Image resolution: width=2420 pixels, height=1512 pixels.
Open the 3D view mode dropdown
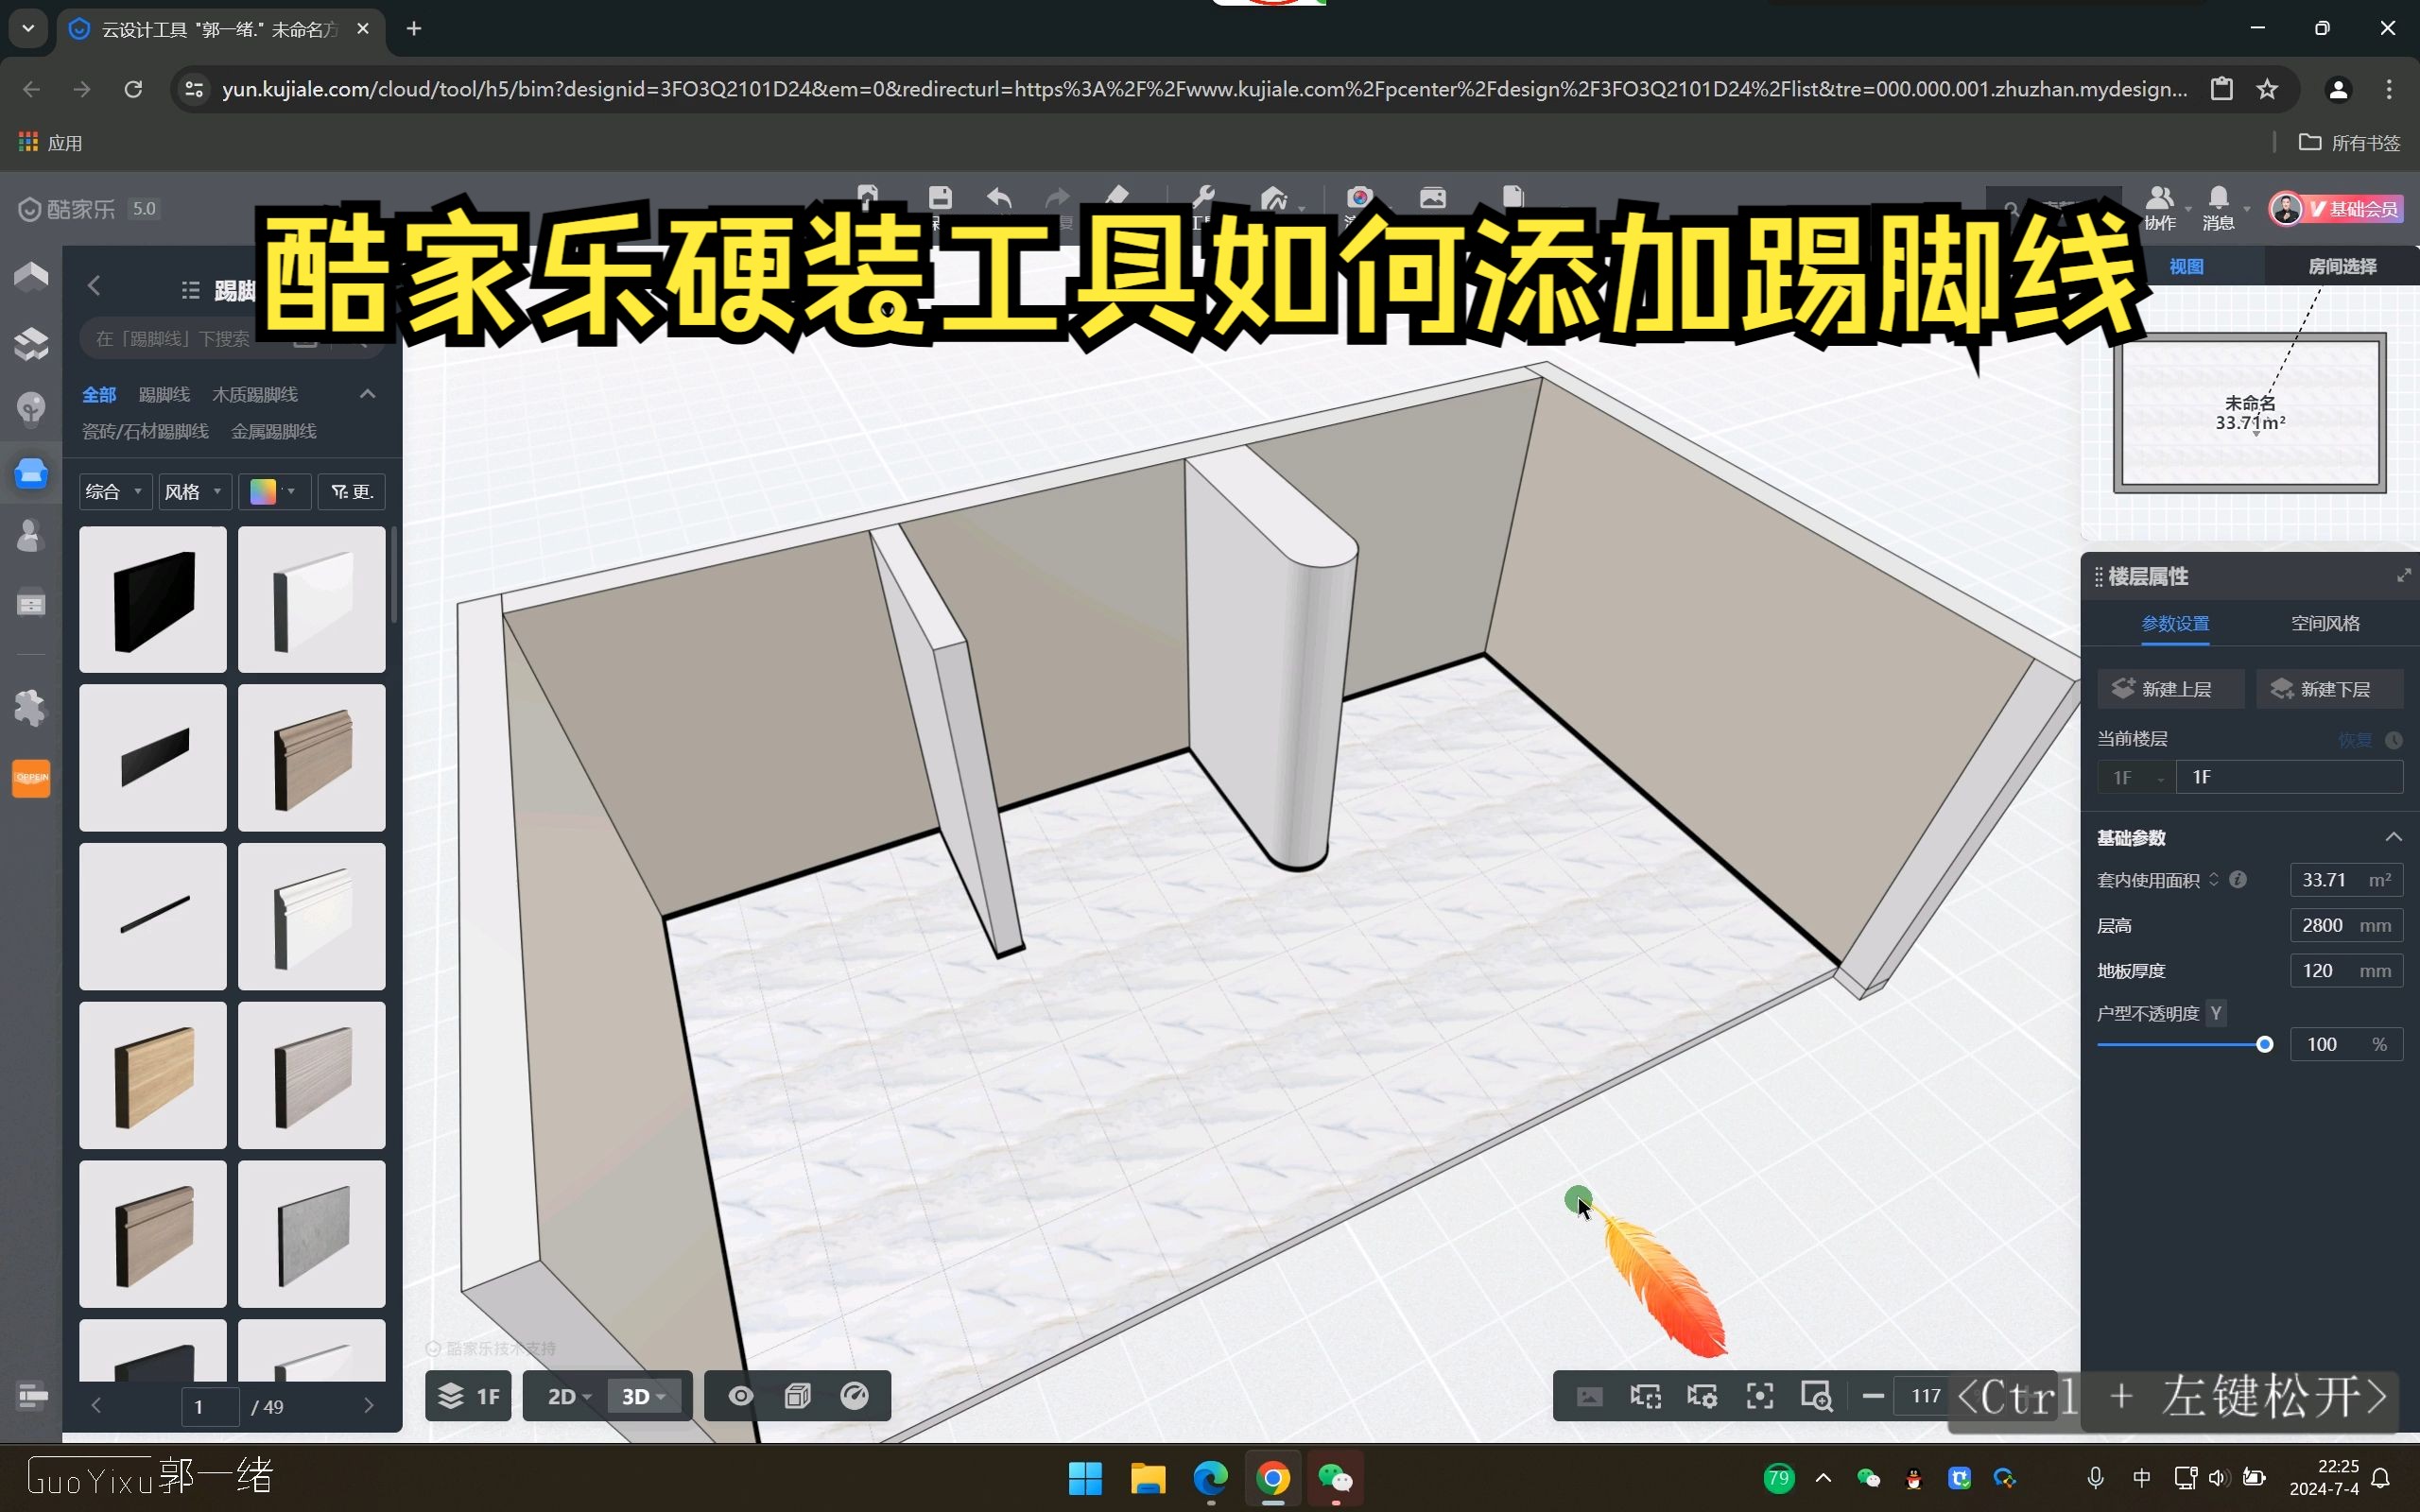(x=644, y=1396)
